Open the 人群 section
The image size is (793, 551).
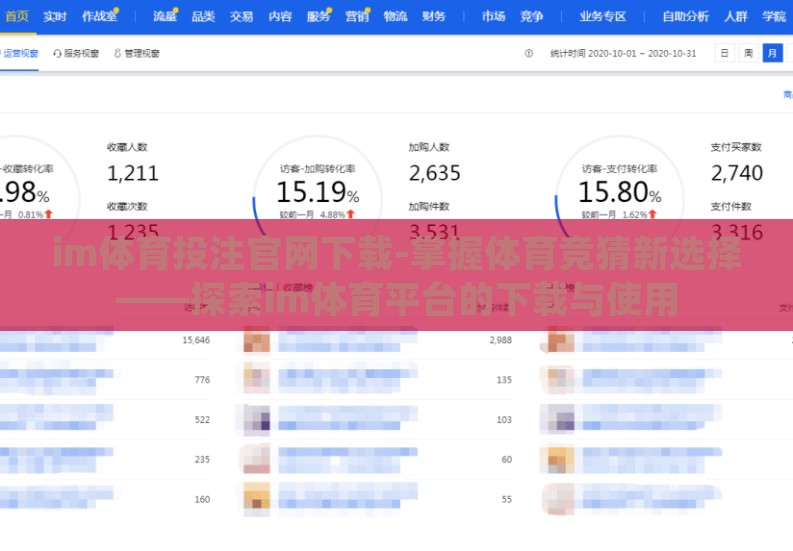coord(736,16)
